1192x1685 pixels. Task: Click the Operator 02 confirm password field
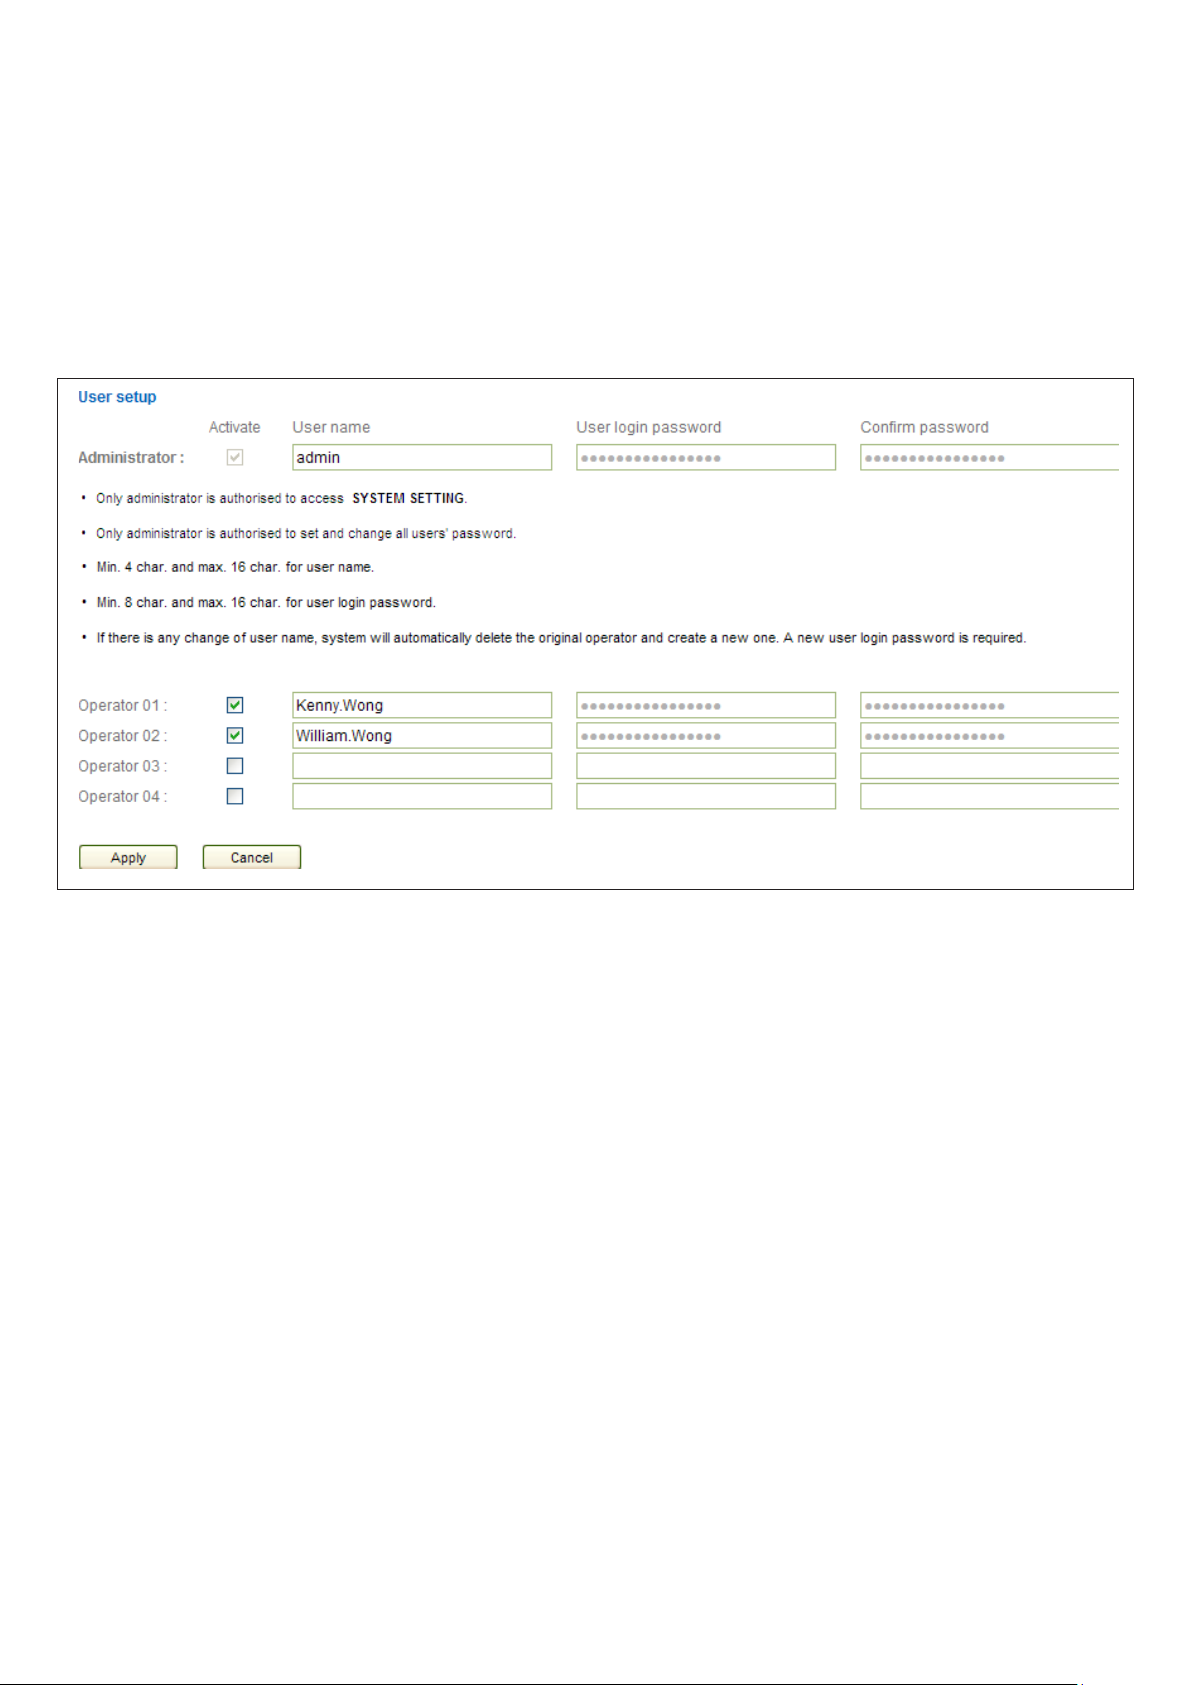click(990, 735)
